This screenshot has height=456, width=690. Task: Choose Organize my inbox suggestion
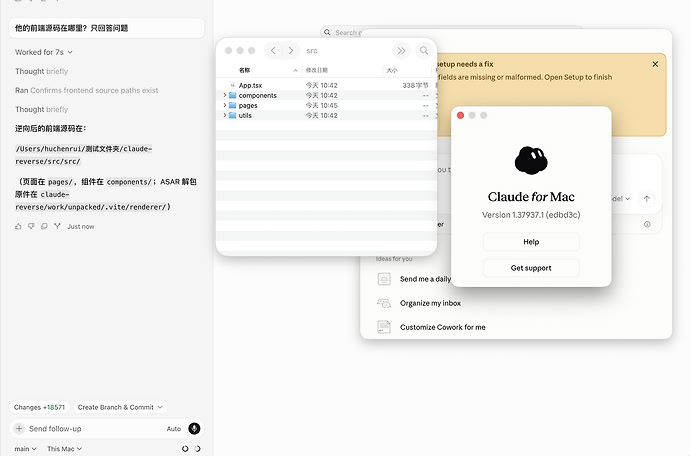click(430, 303)
